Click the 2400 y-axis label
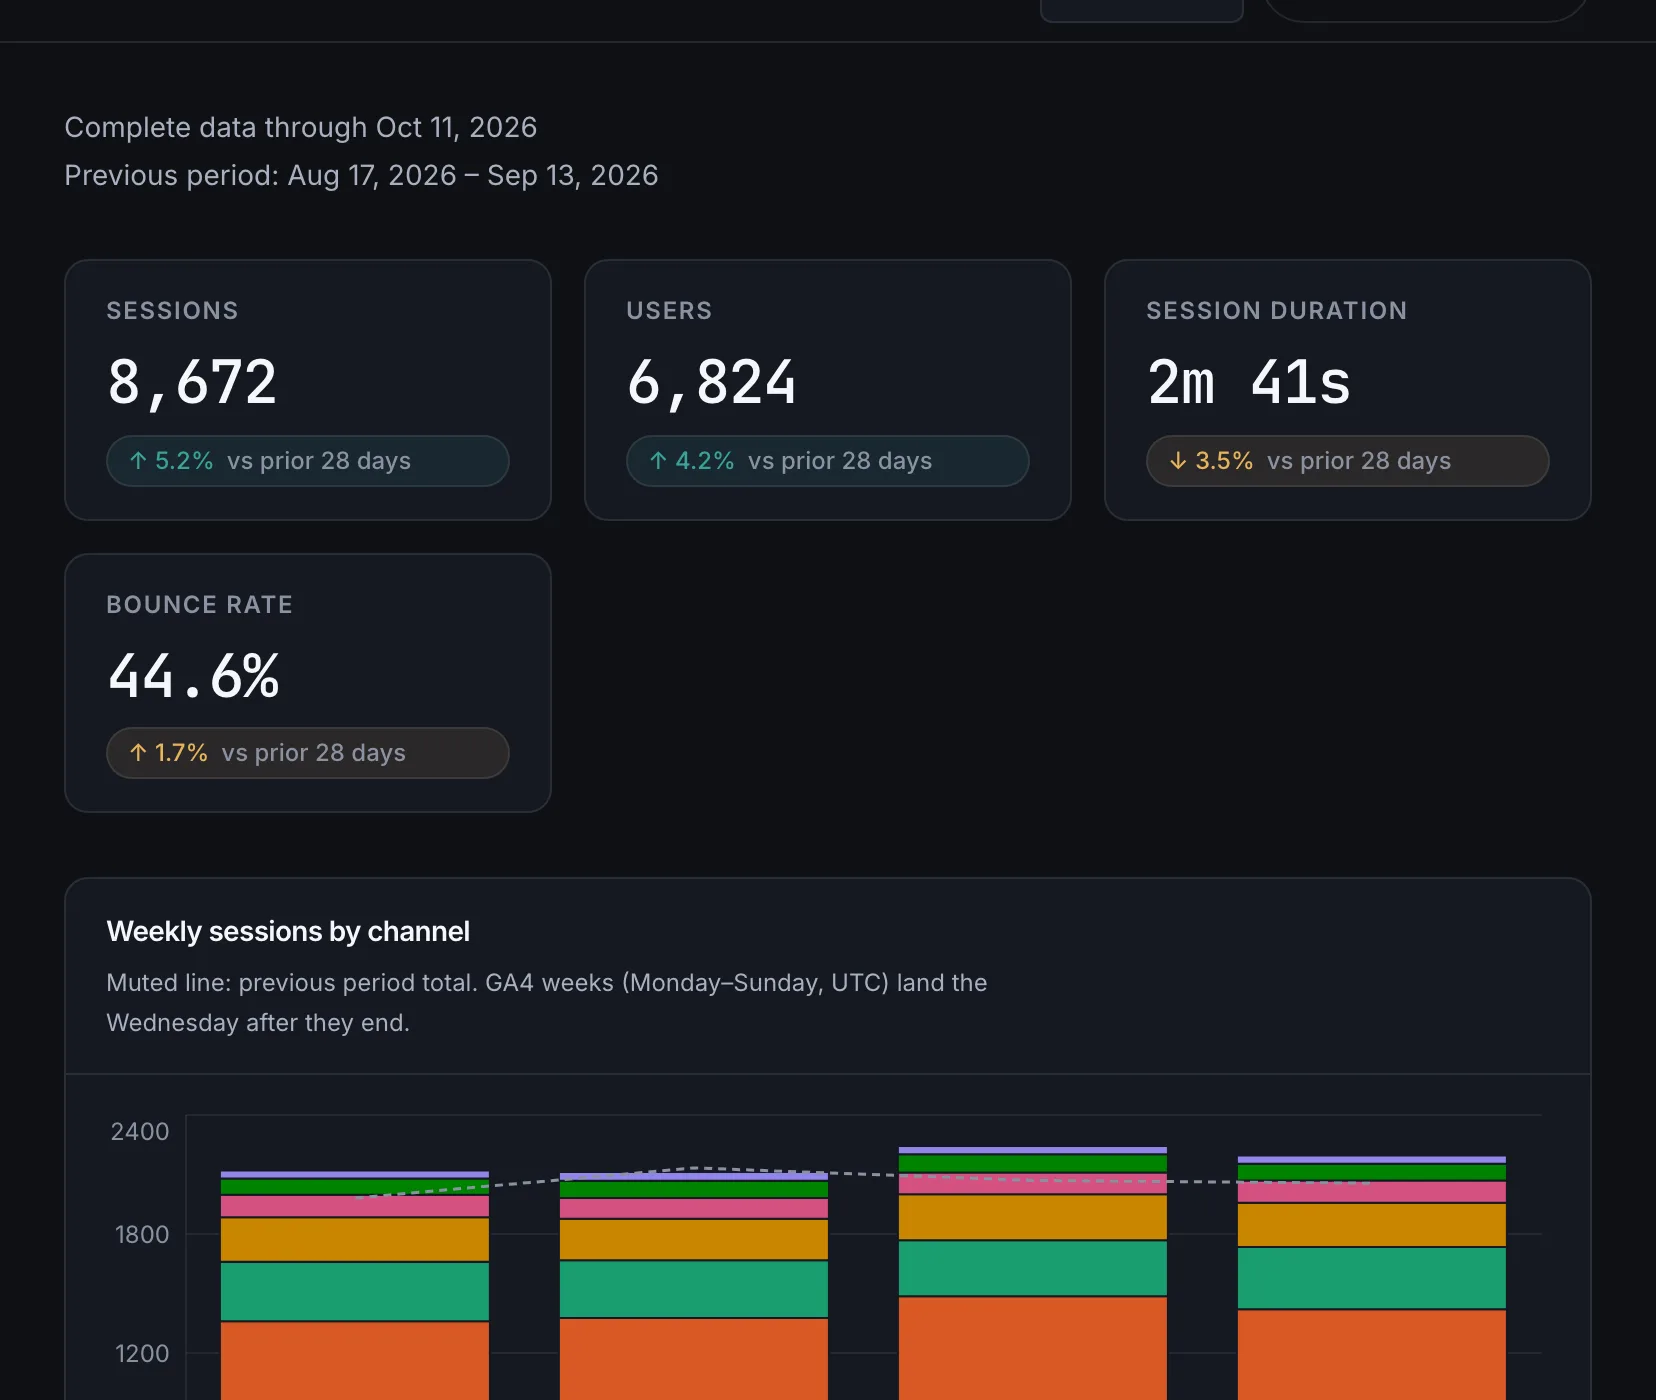 tap(140, 1132)
